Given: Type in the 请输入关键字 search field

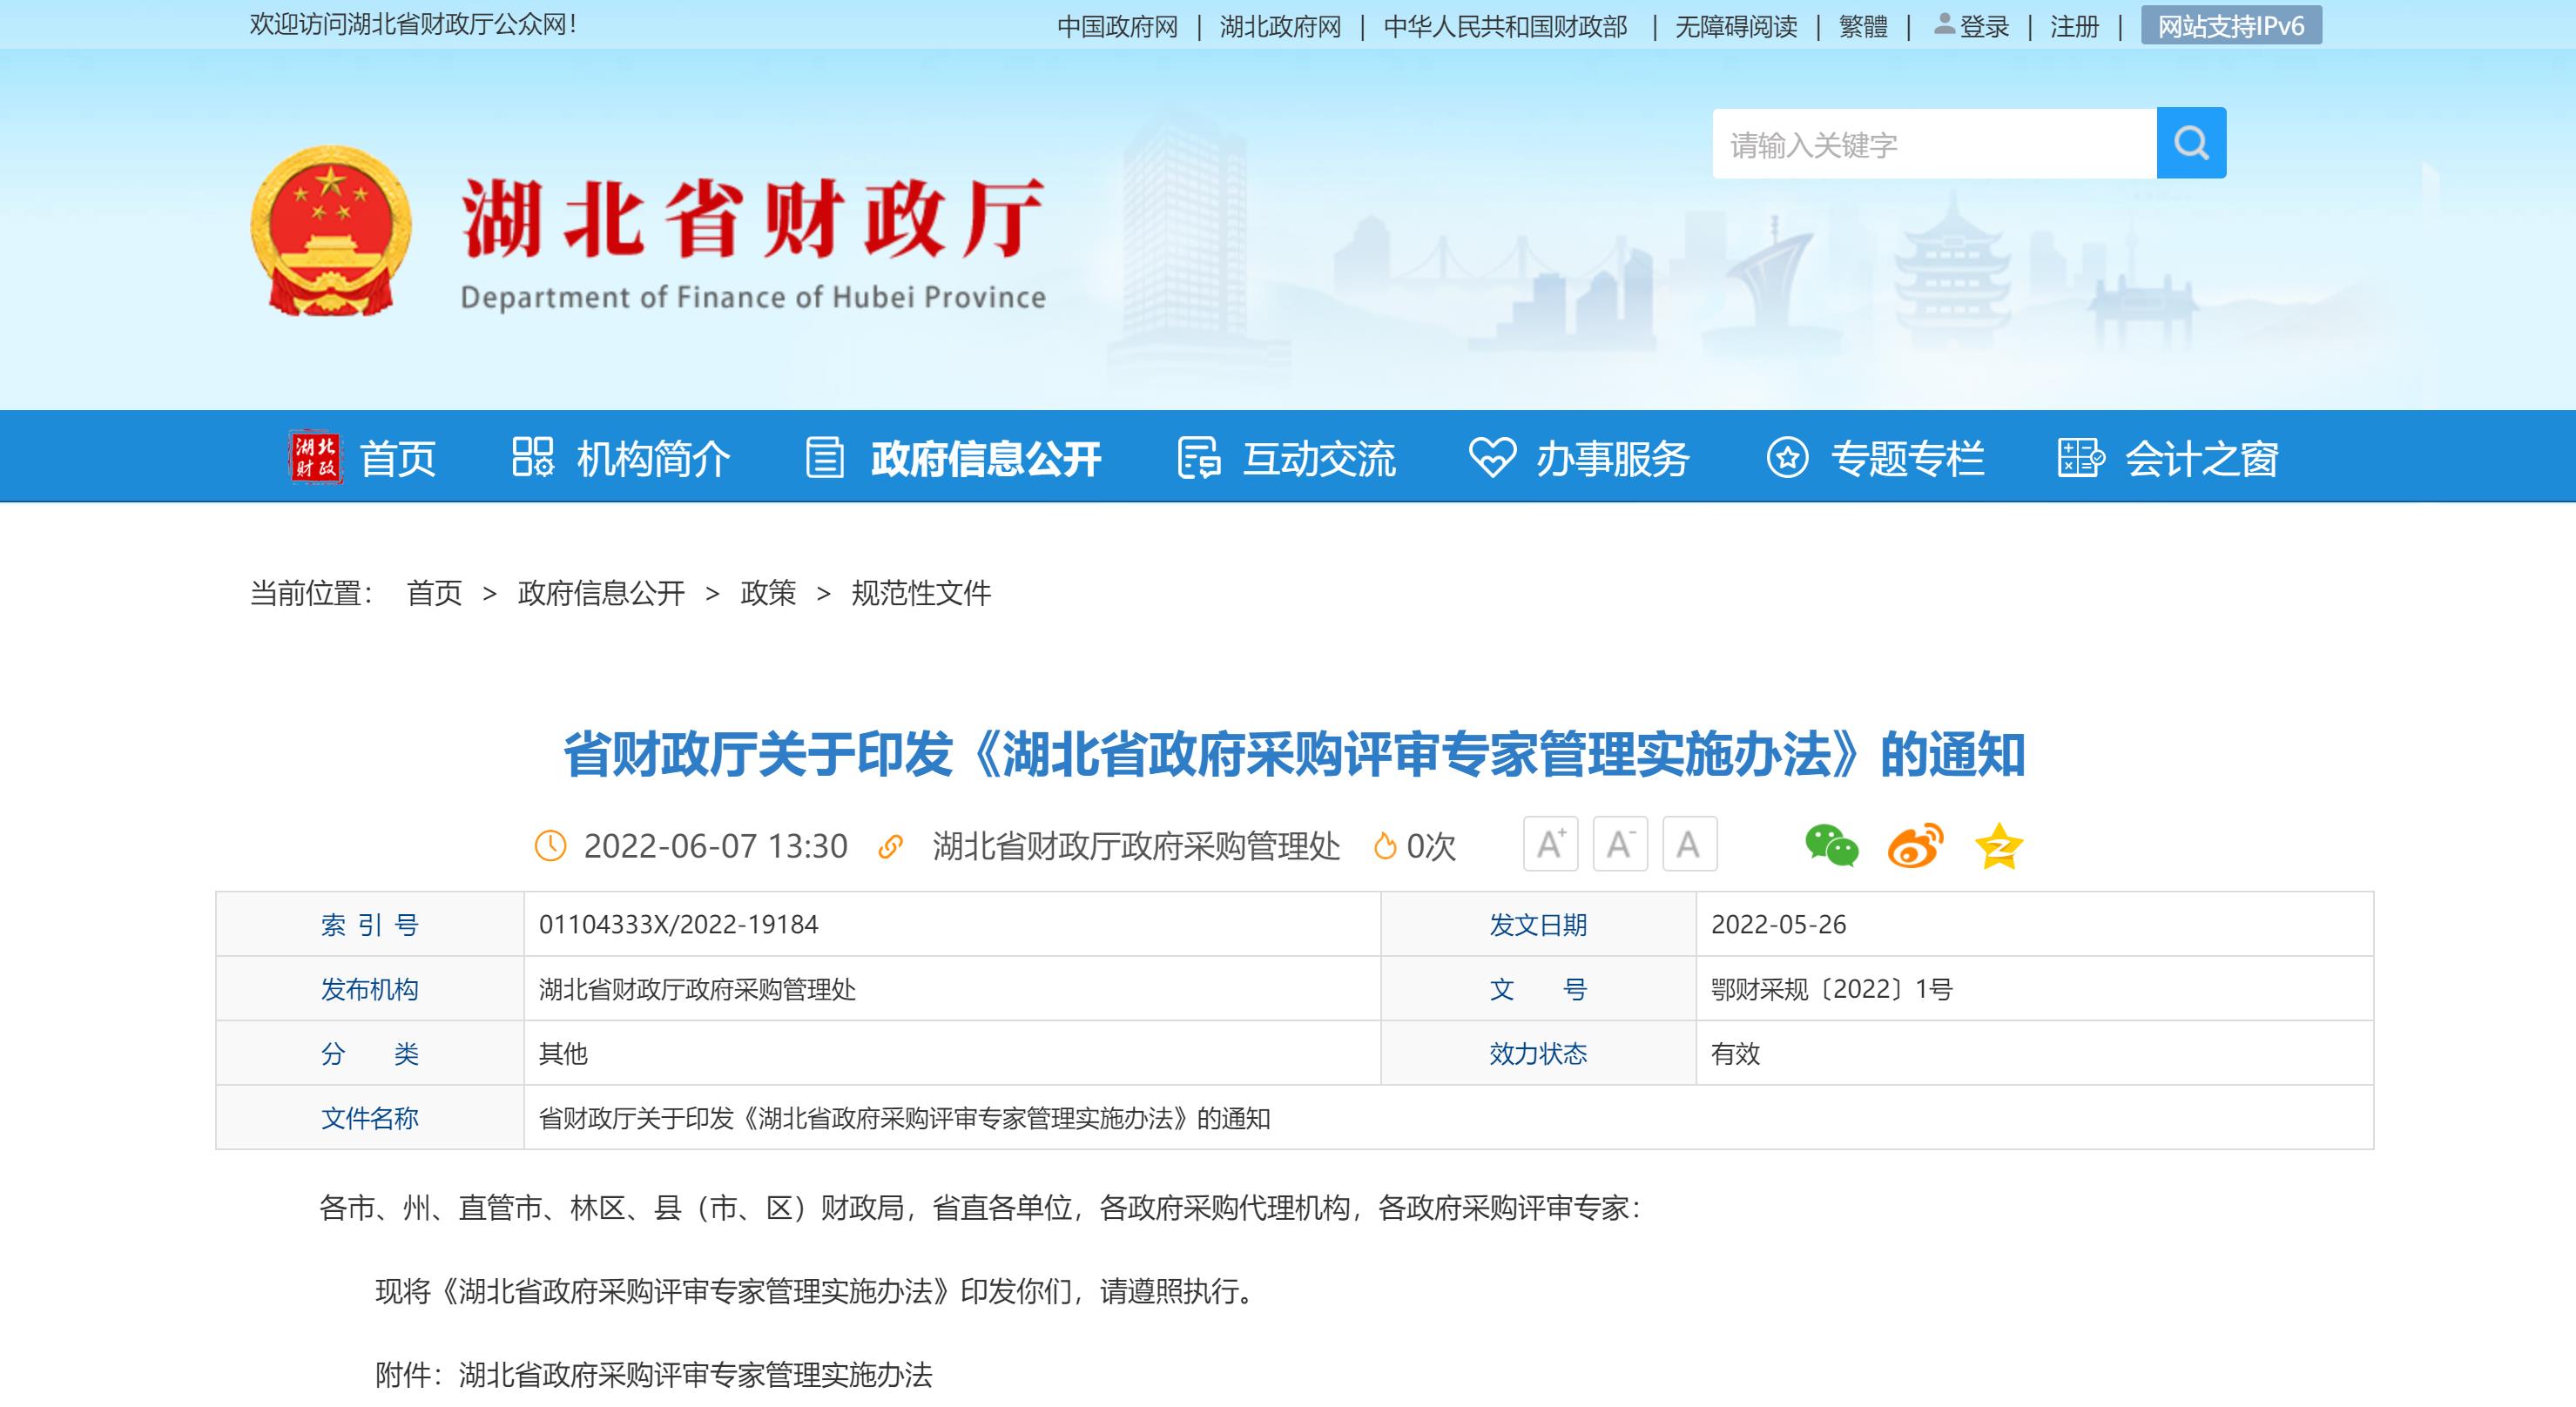Looking at the screenshot, I should [1932, 144].
